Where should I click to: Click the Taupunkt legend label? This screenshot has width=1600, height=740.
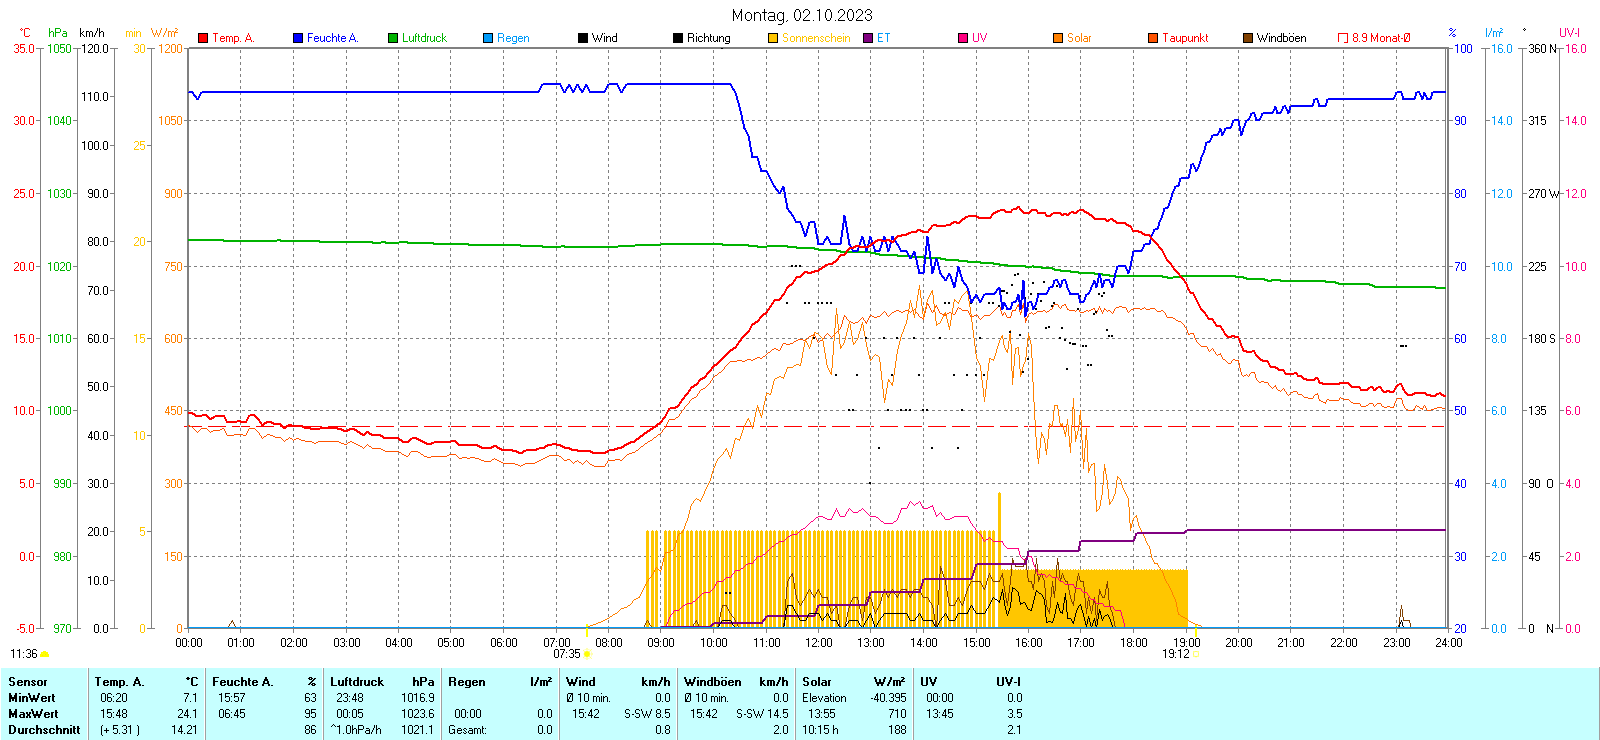point(1185,38)
